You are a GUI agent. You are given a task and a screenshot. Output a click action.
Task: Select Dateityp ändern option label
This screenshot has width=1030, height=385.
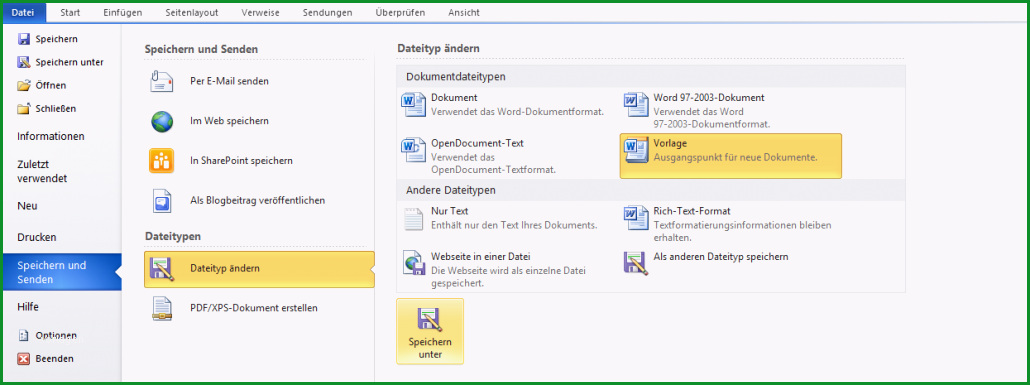[225, 269]
